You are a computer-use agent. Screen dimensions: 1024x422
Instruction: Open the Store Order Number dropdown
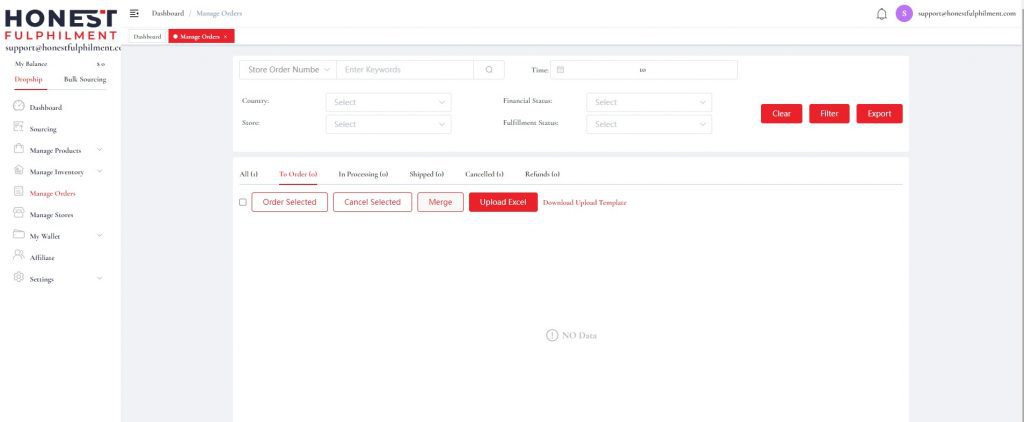click(x=287, y=70)
